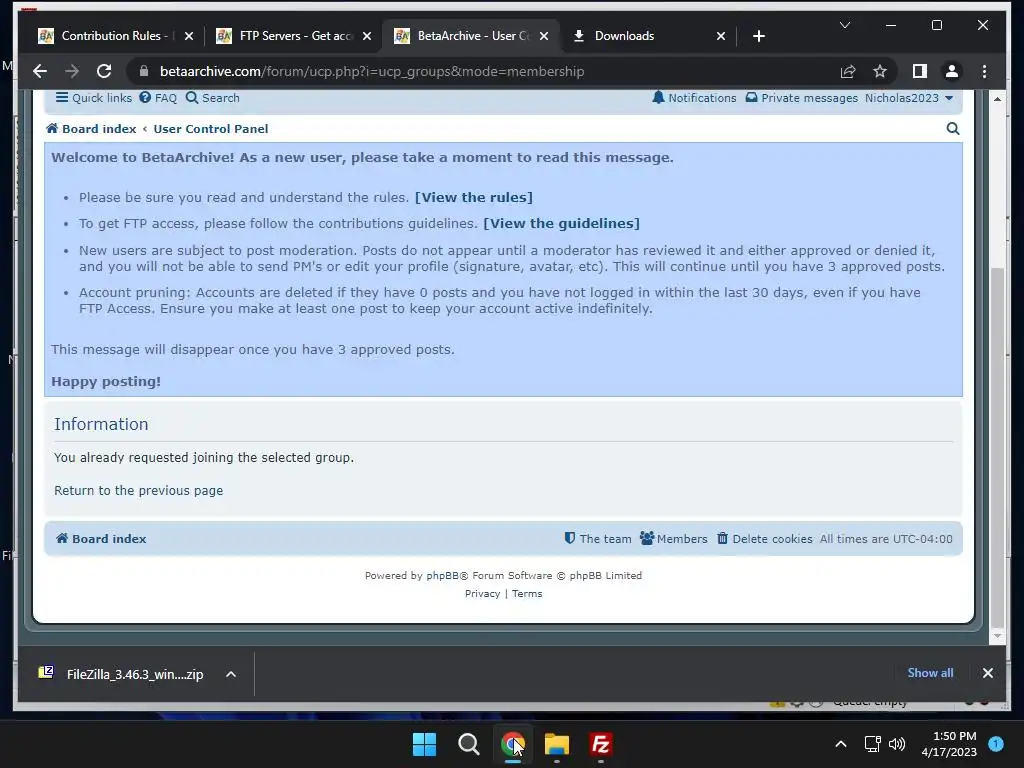Click the address bar URL
Viewport: 1024px width, 768px height.
click(372, 71)
